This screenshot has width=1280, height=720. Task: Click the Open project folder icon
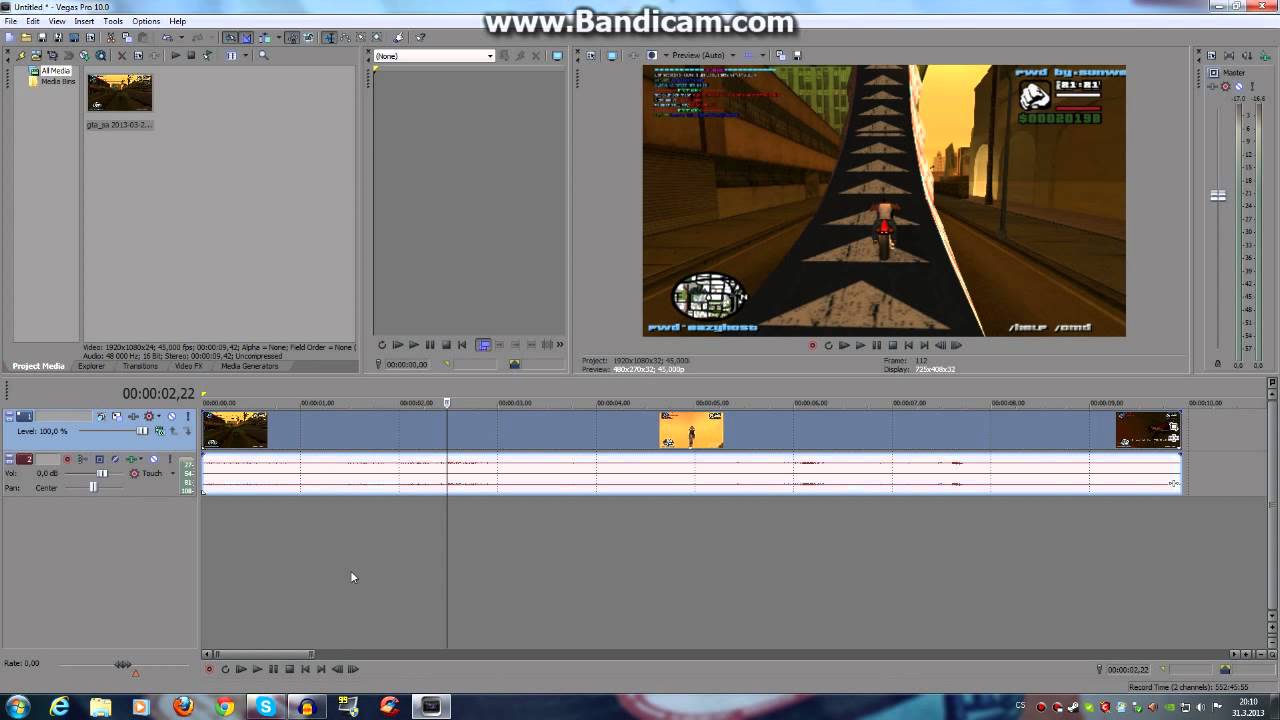26,37
